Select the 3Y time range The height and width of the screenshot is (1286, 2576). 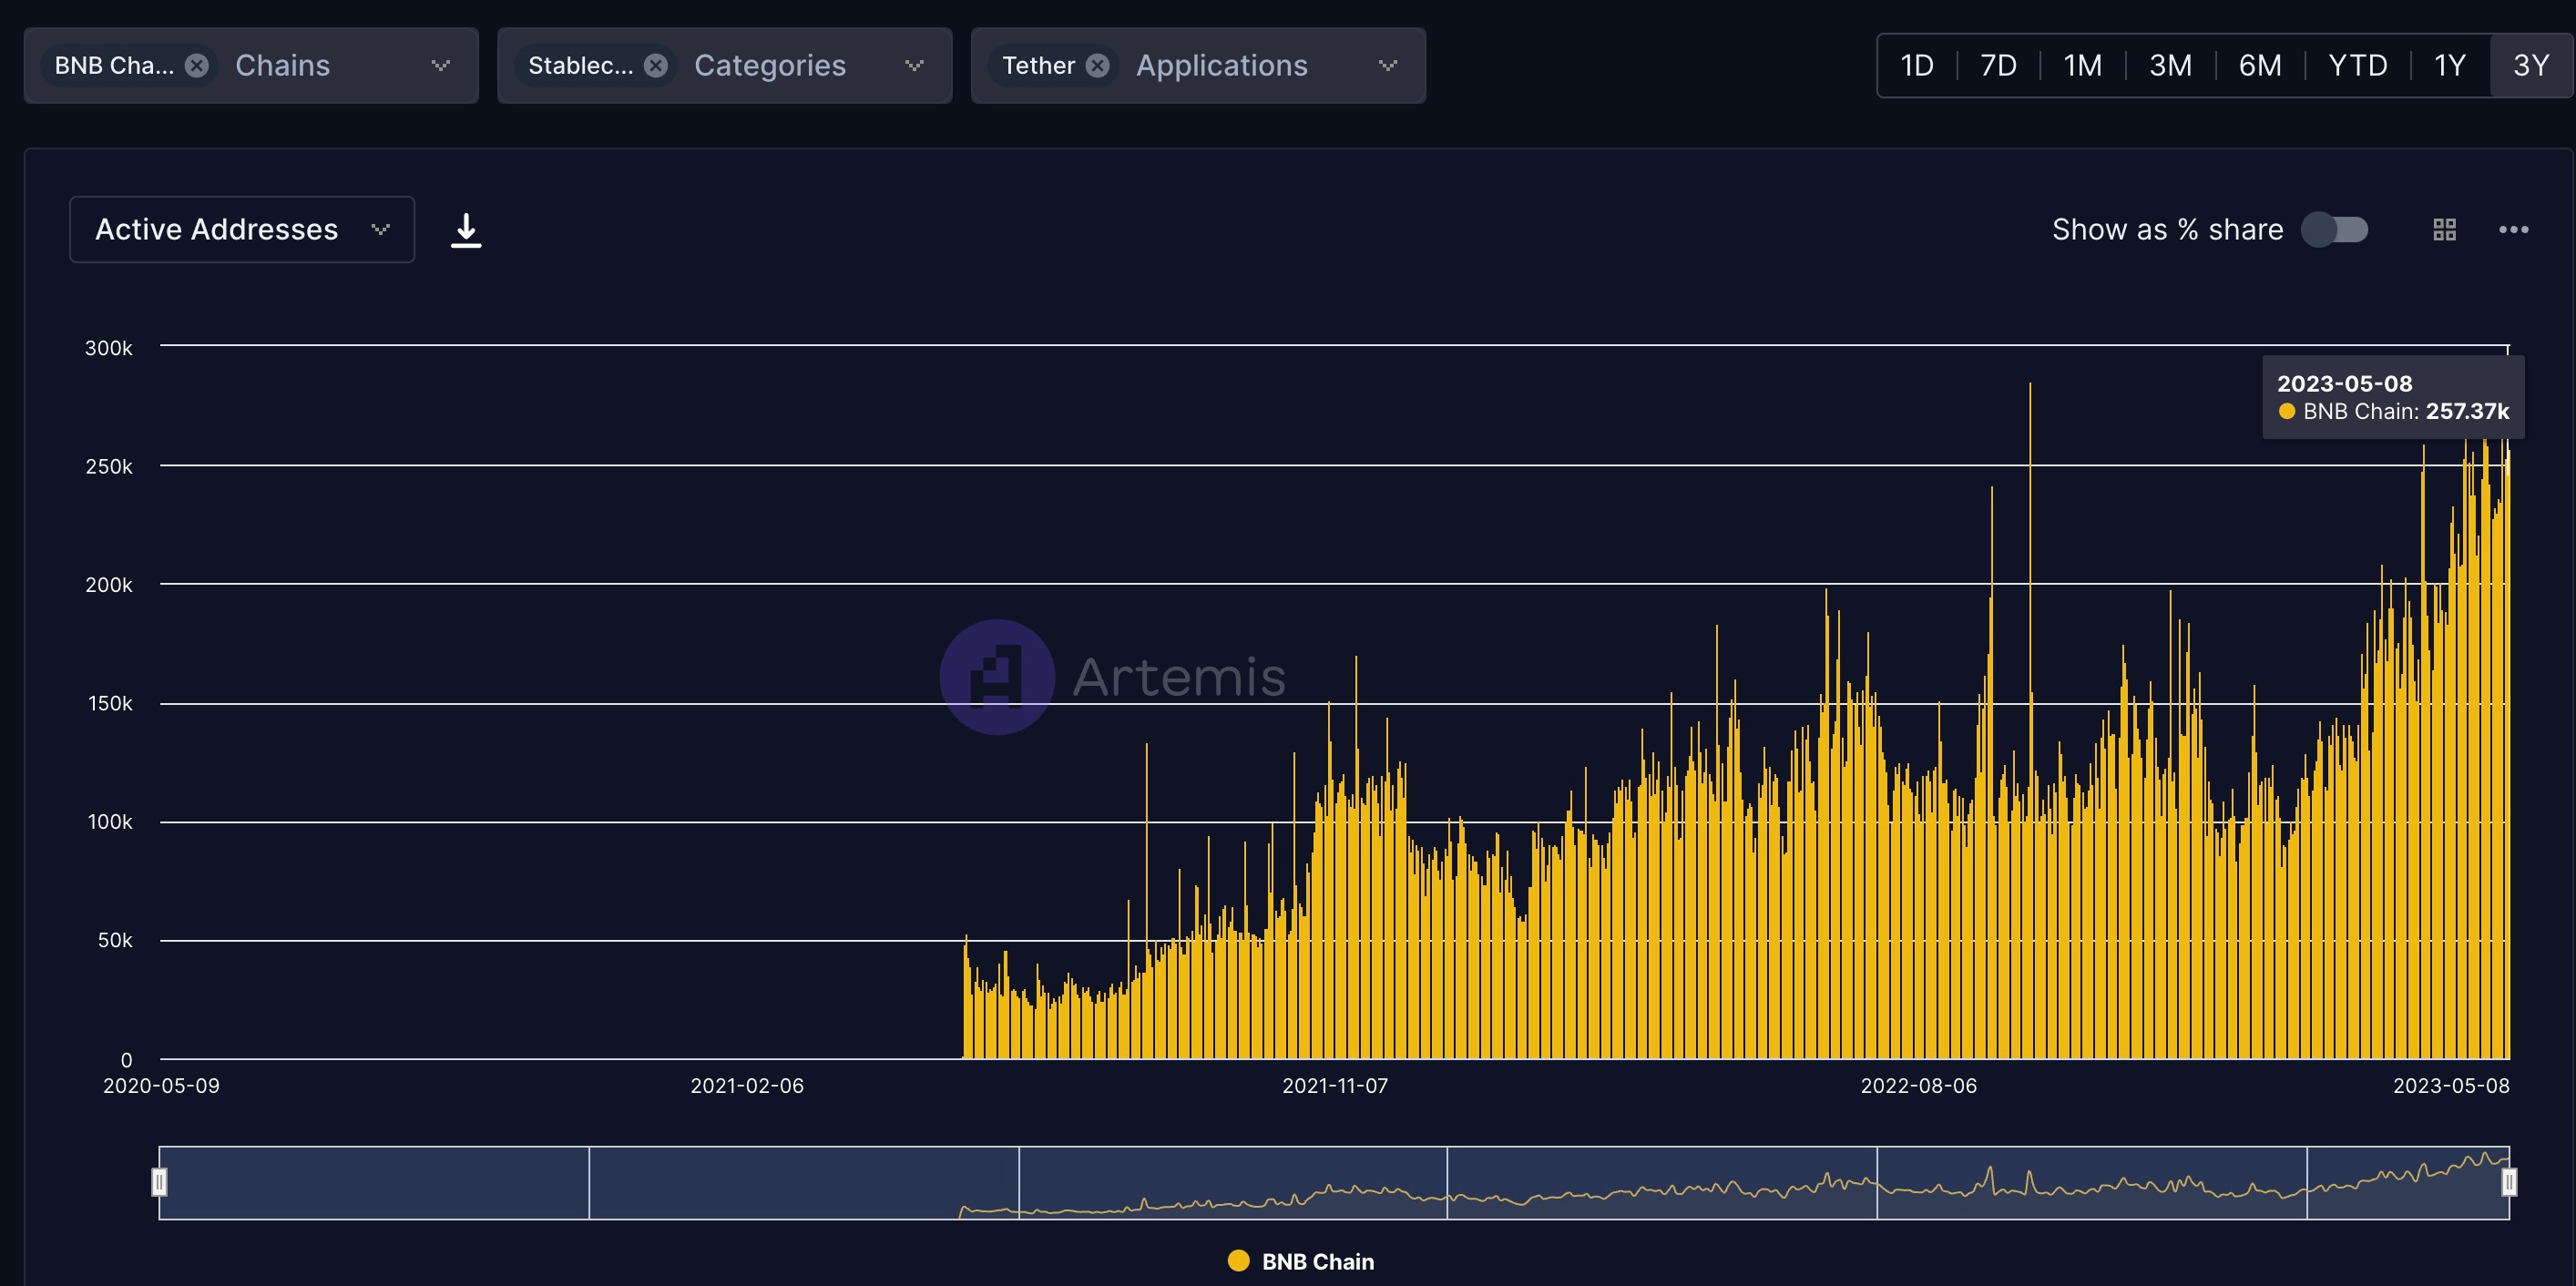(2531, 65)
